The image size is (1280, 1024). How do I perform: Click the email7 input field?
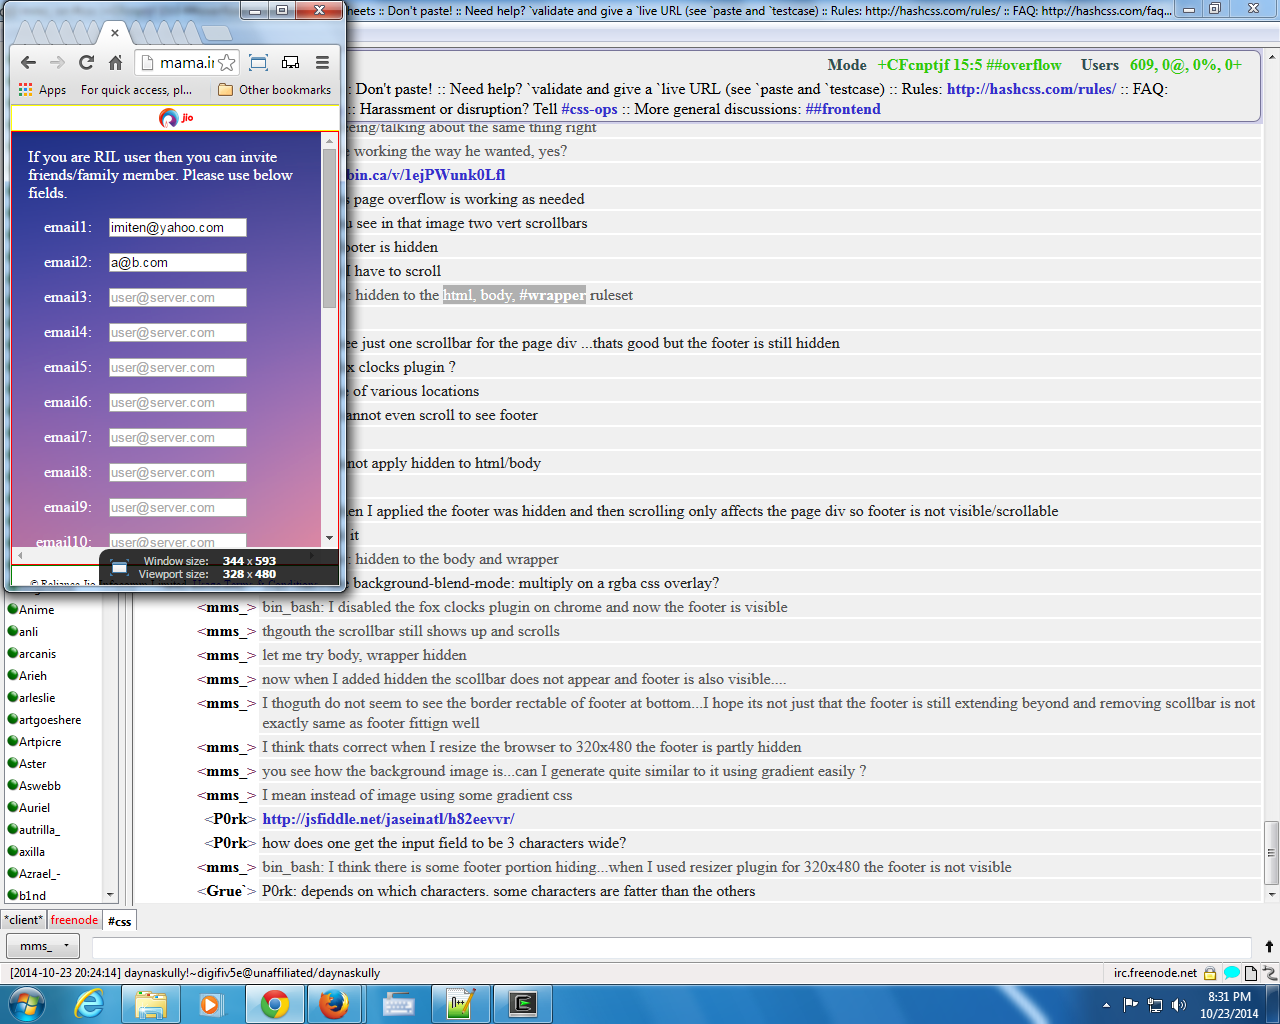[178, 438]
